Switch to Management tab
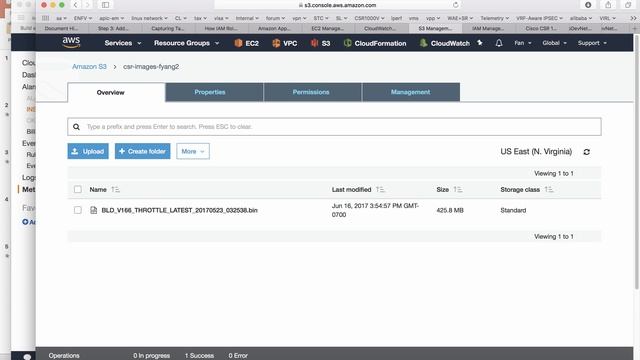The image size is (640, 360). 411,92
